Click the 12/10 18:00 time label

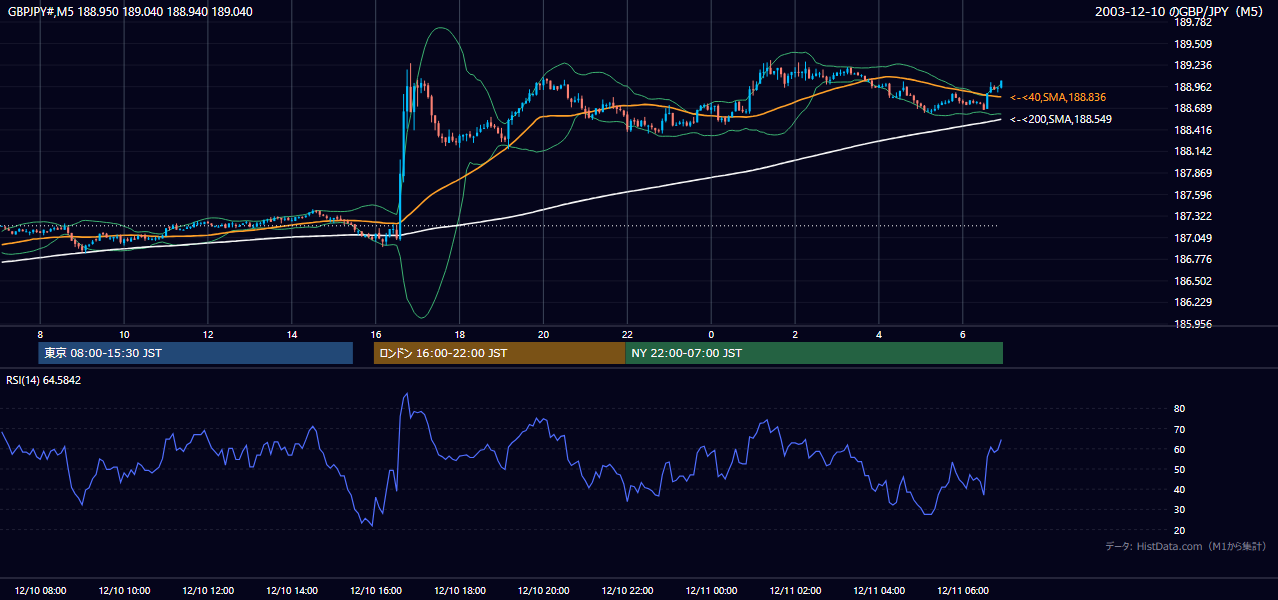460,591
